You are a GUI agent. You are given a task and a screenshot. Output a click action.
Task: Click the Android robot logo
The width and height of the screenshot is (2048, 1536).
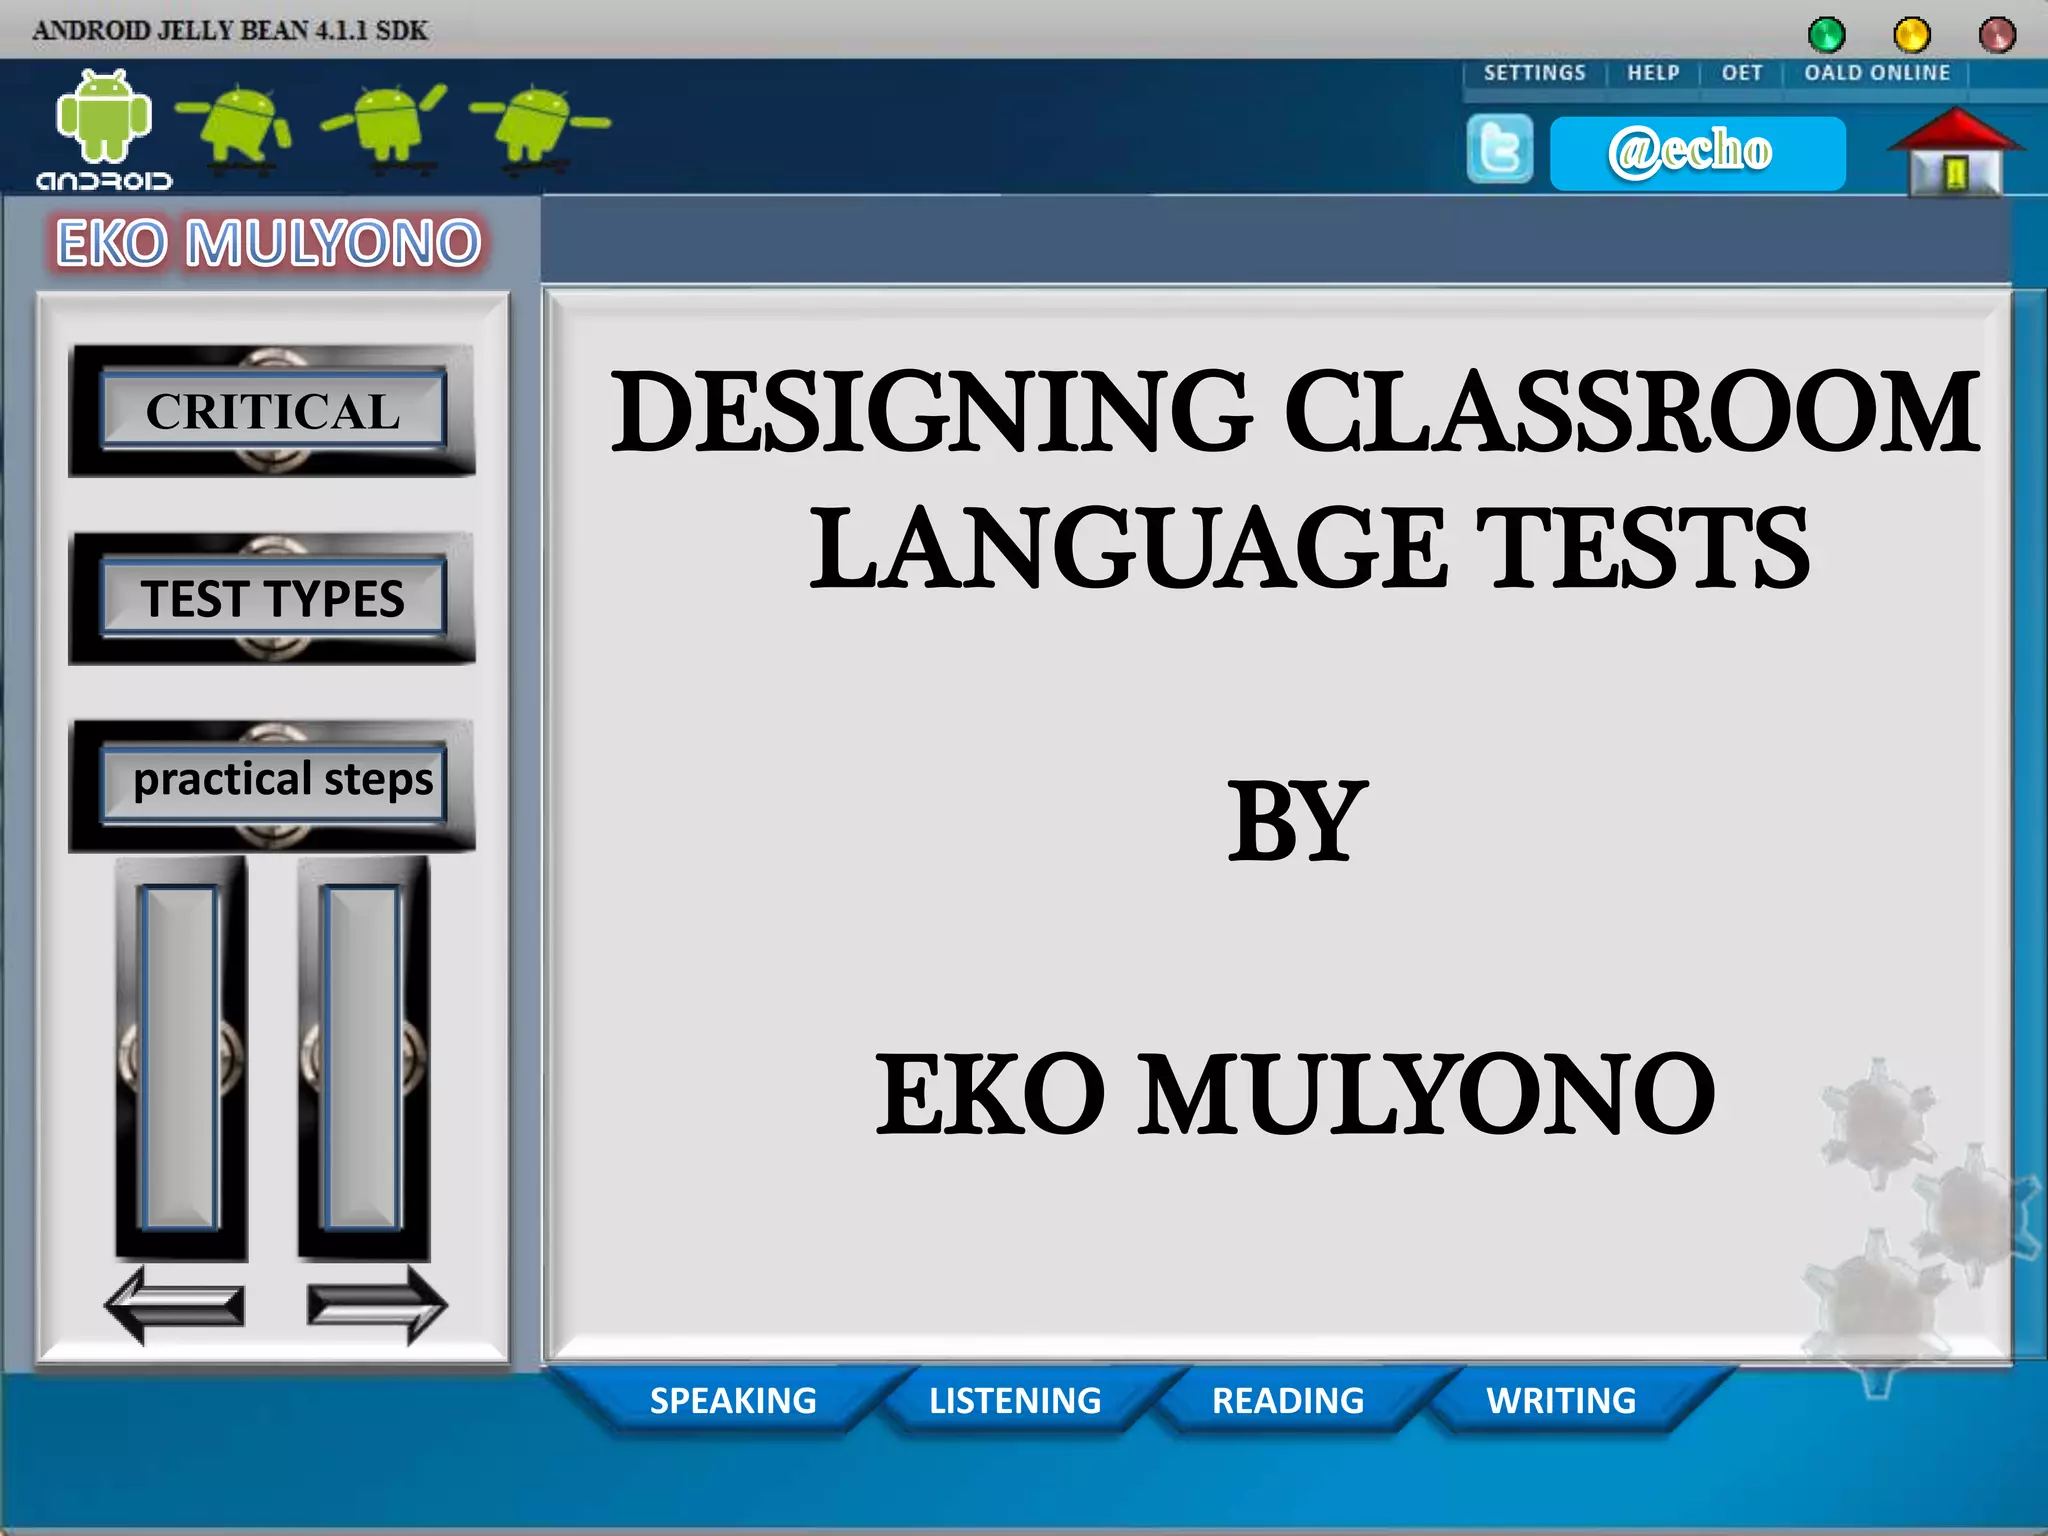104,128
